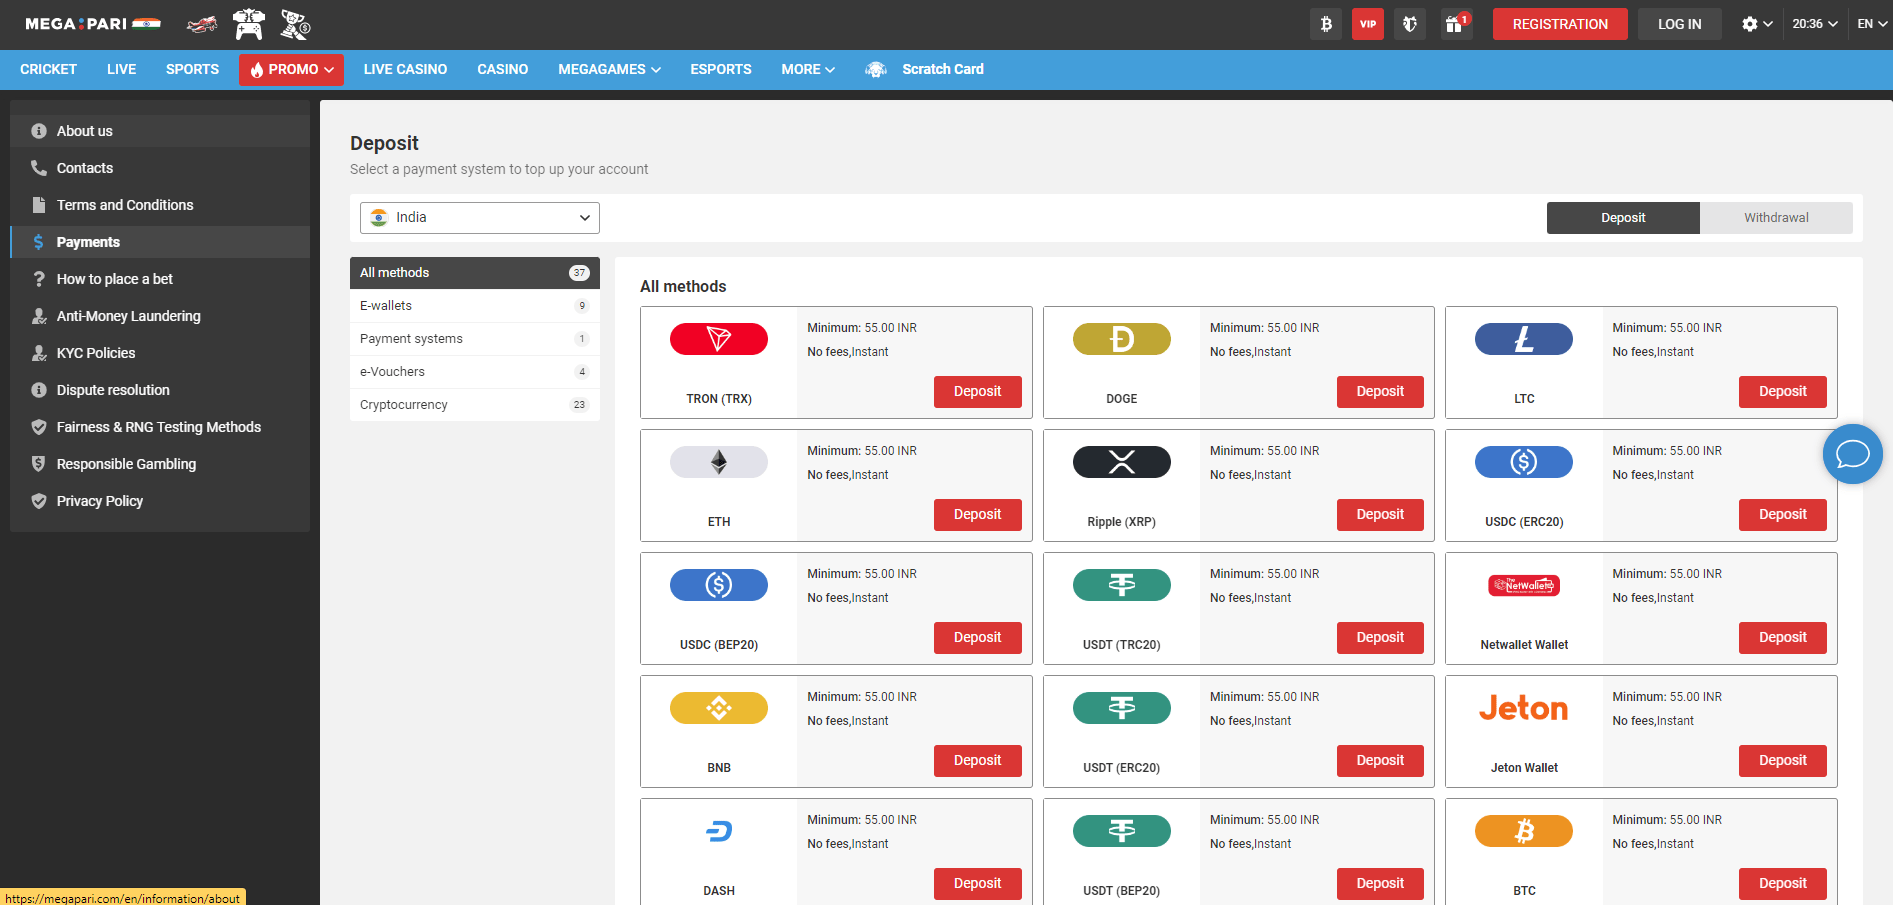Click the BTC bitcoin logo
This screenshot has height=905, width=1893.
1524,831
